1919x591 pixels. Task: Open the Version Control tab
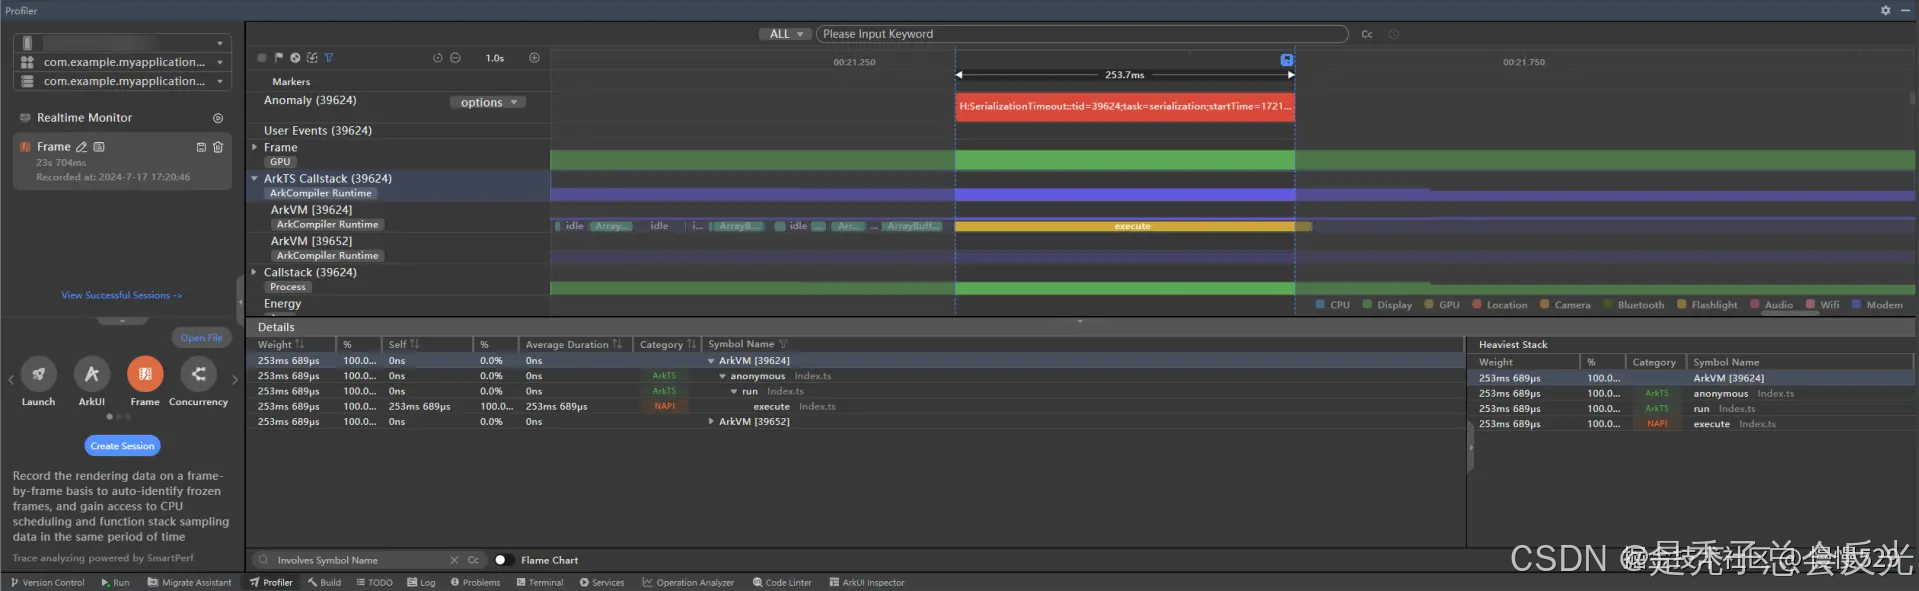click(x=47, y=582)
